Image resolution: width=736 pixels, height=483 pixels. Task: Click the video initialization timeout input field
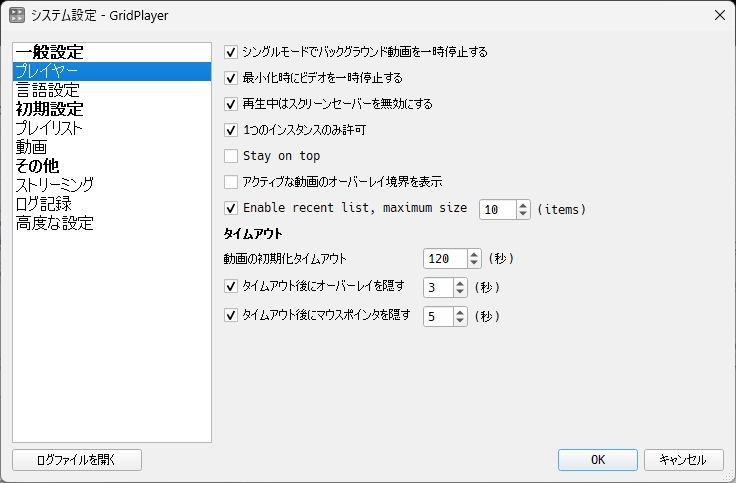[x=444, y=258]
